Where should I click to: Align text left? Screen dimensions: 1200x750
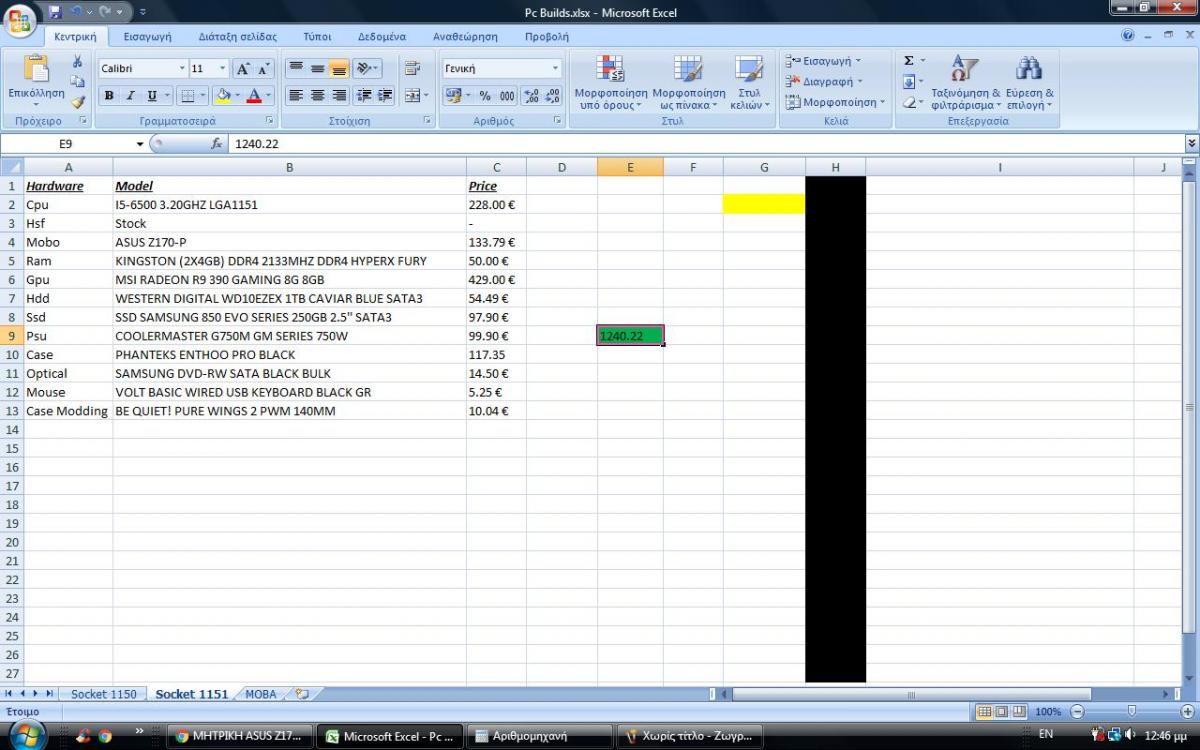point(296,96)
